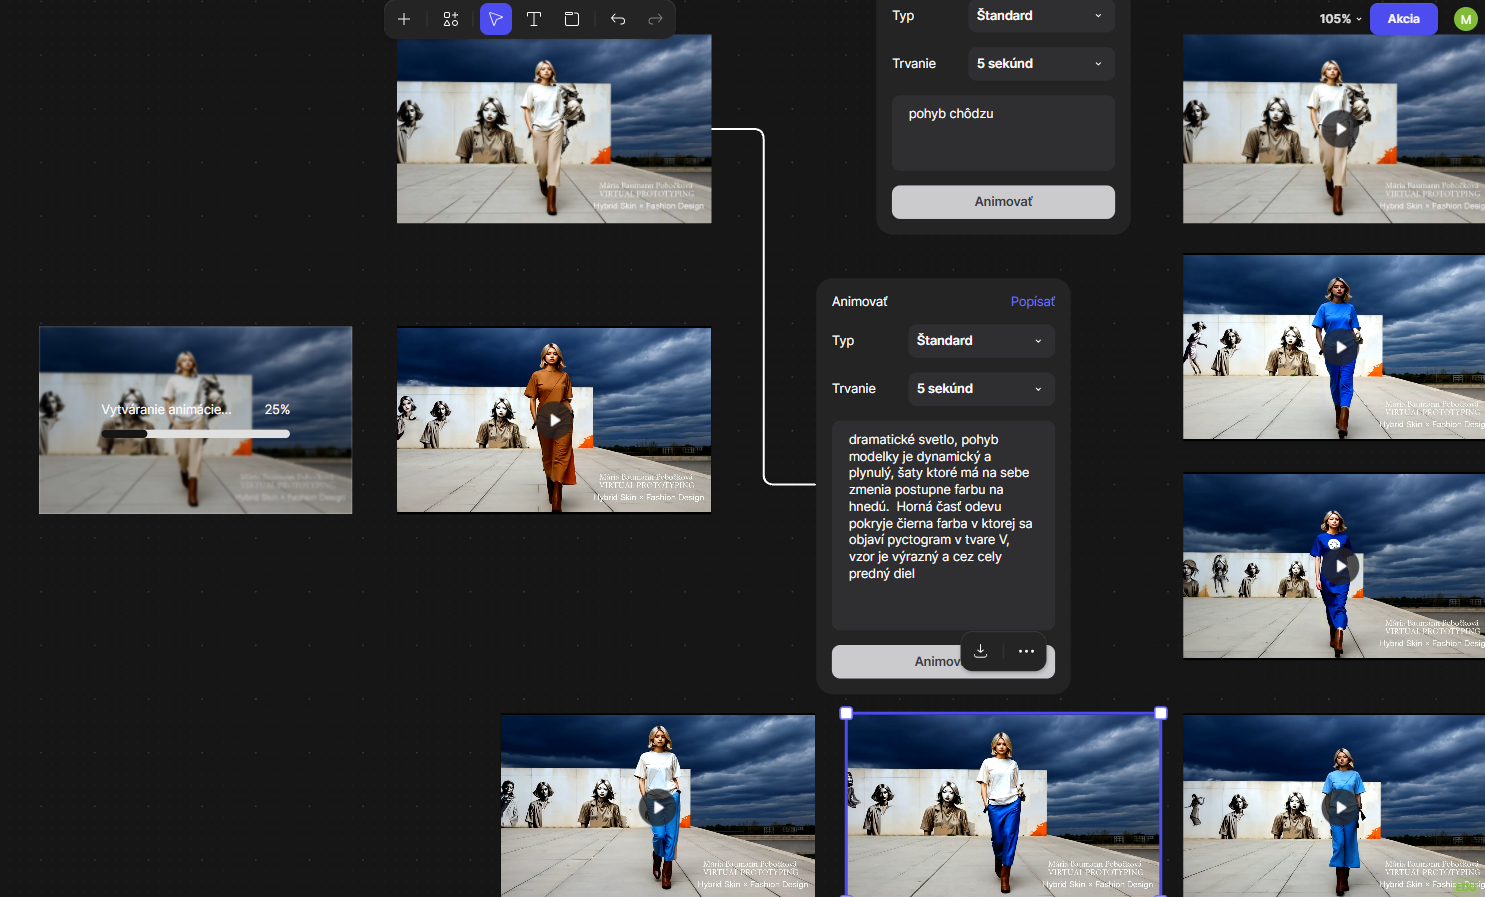
Task: Open Trvanie dropdown showing 5 sekúnd in lower panel
Action: 980,389
